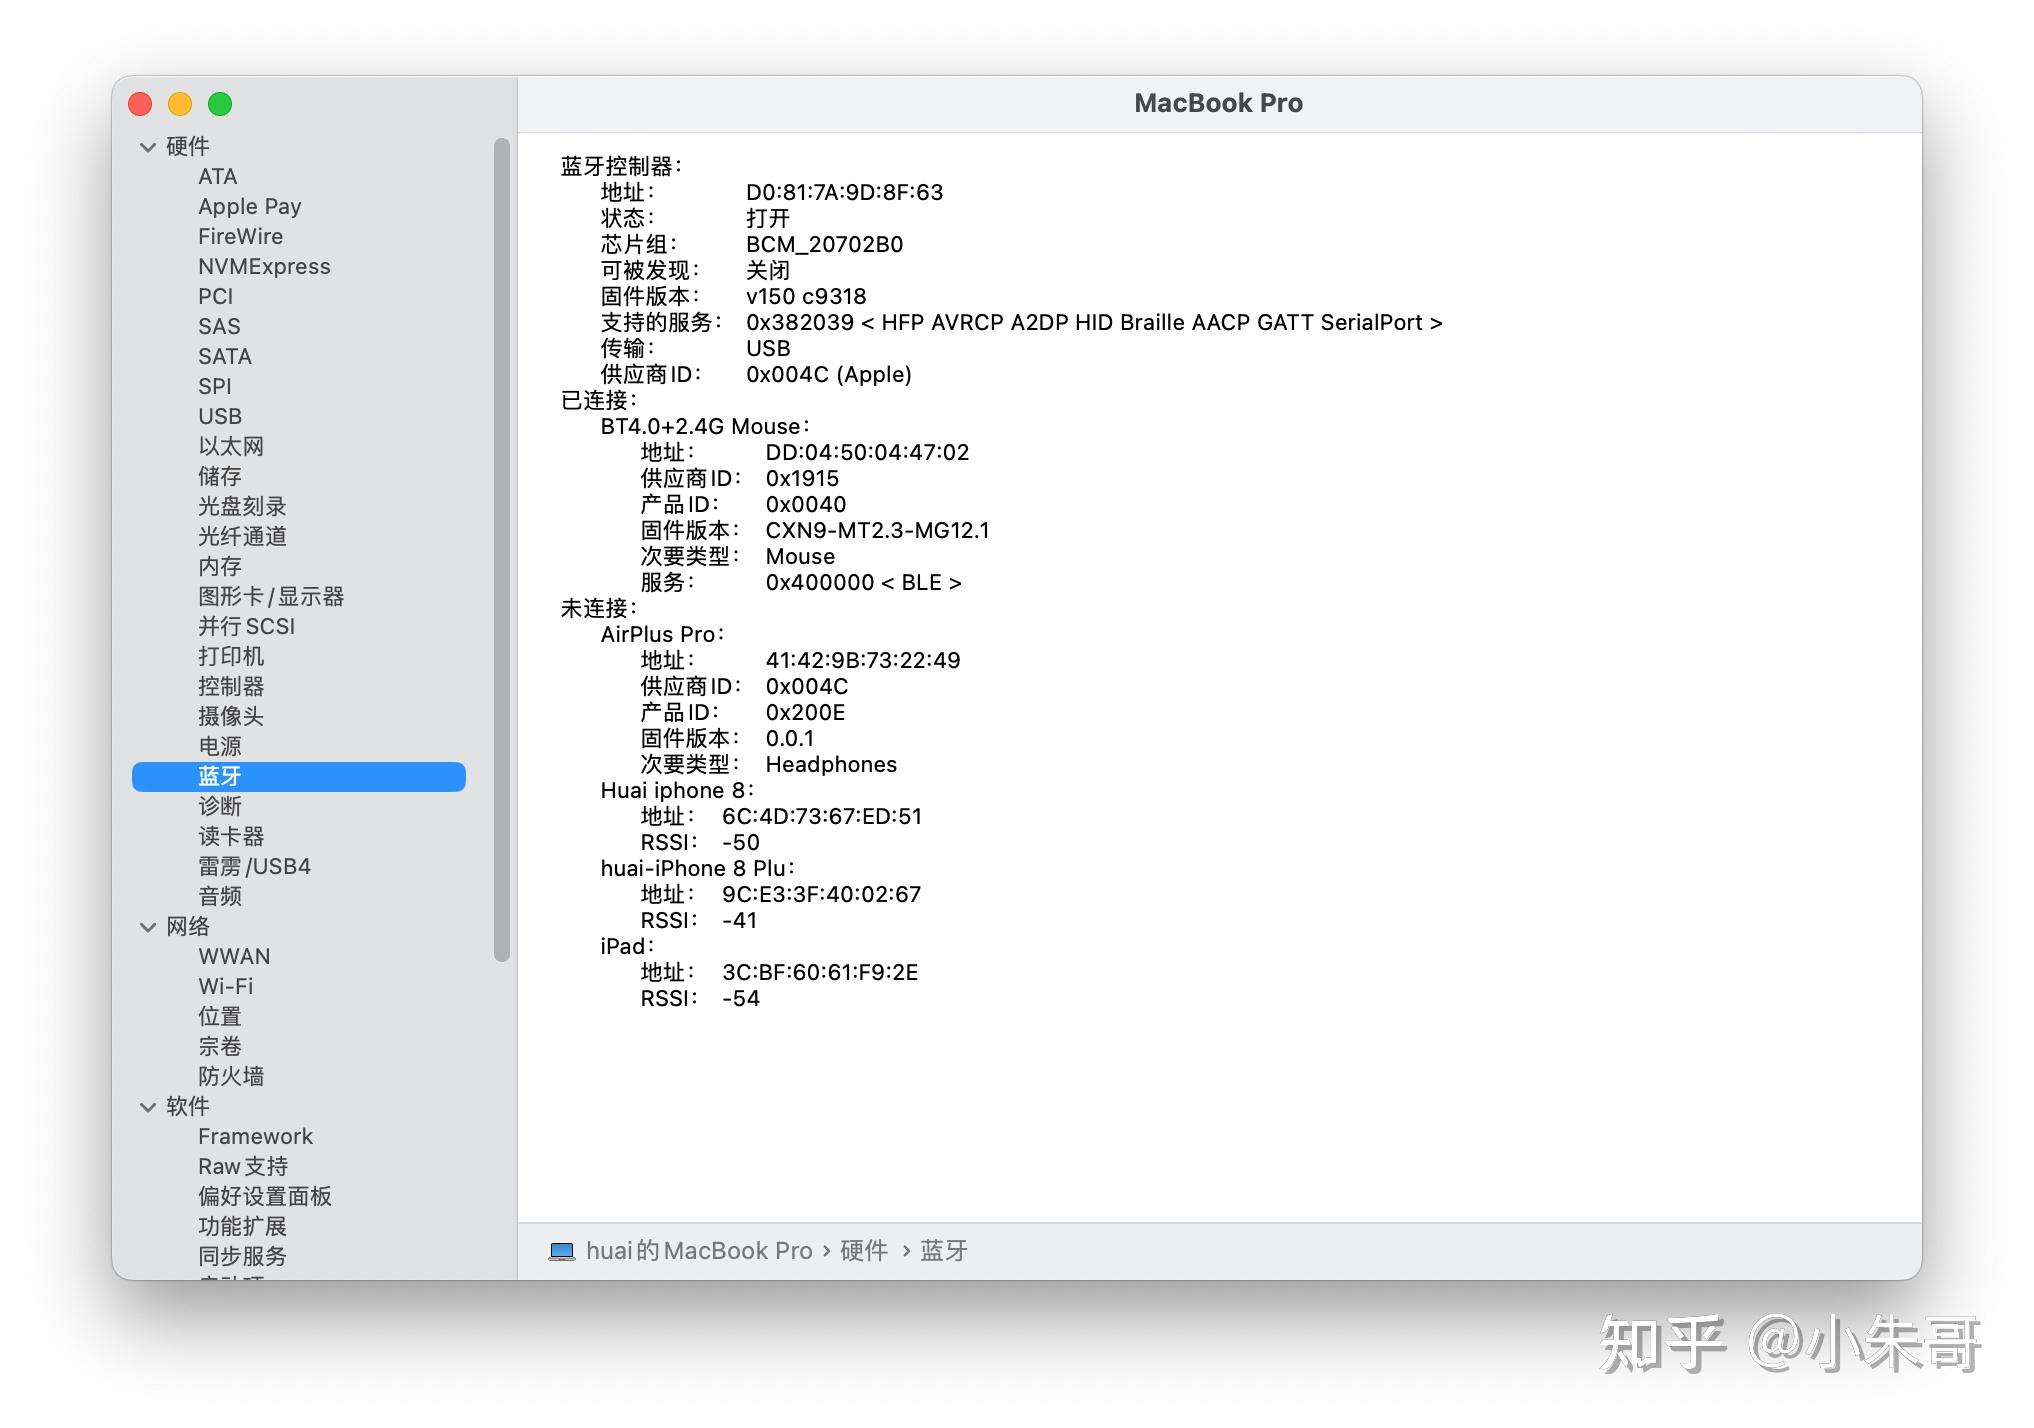Screen dimensions: 2034x1428
Task: Select USB in the hardware list
Action: point(219,416)
